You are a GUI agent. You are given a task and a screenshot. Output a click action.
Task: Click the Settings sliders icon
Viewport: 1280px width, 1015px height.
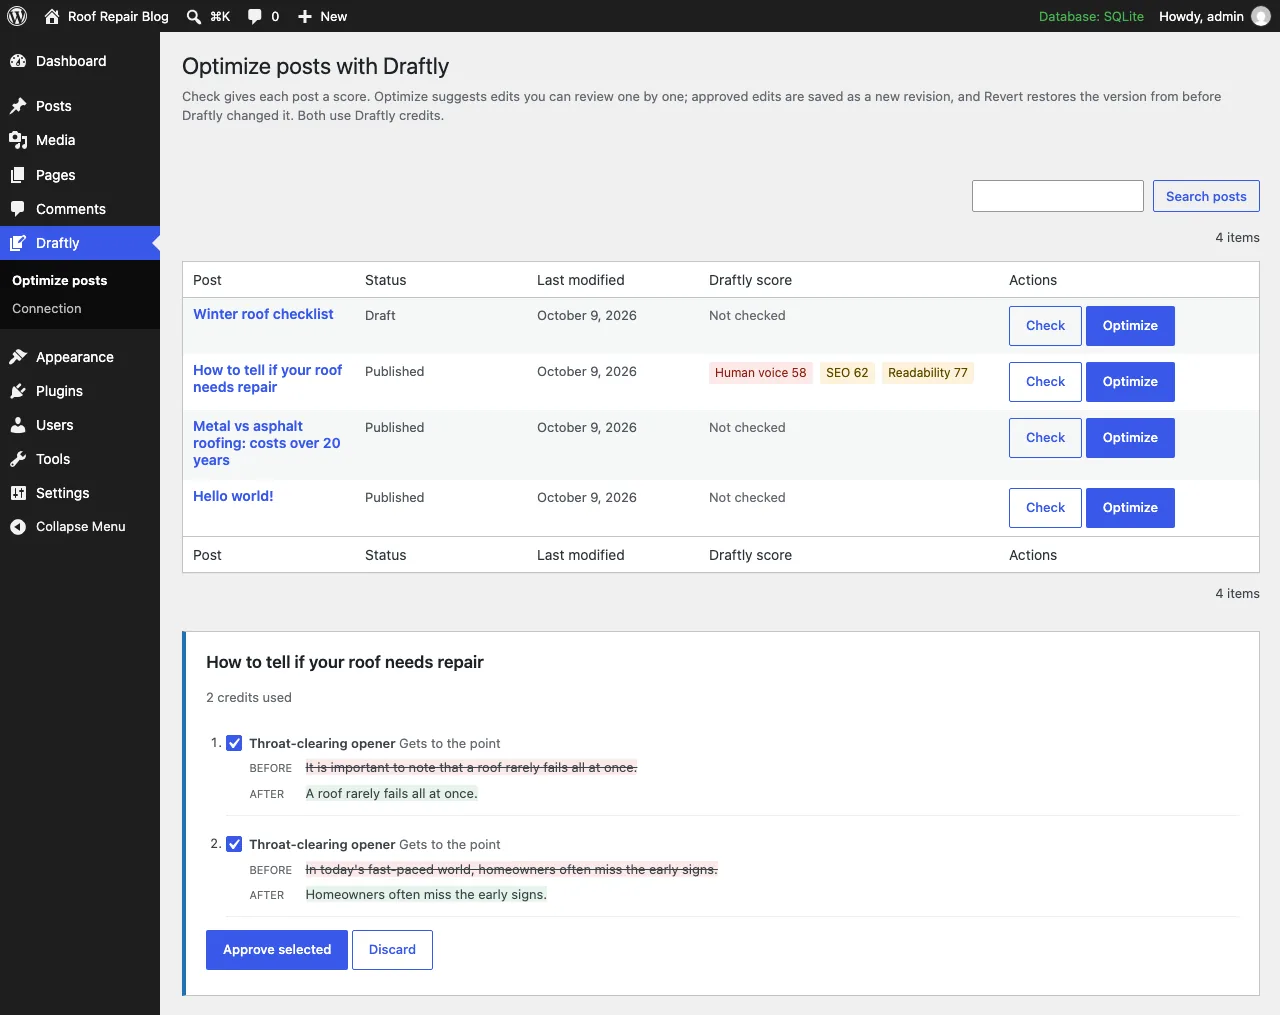pyautogui.click(x=18, y=493)
